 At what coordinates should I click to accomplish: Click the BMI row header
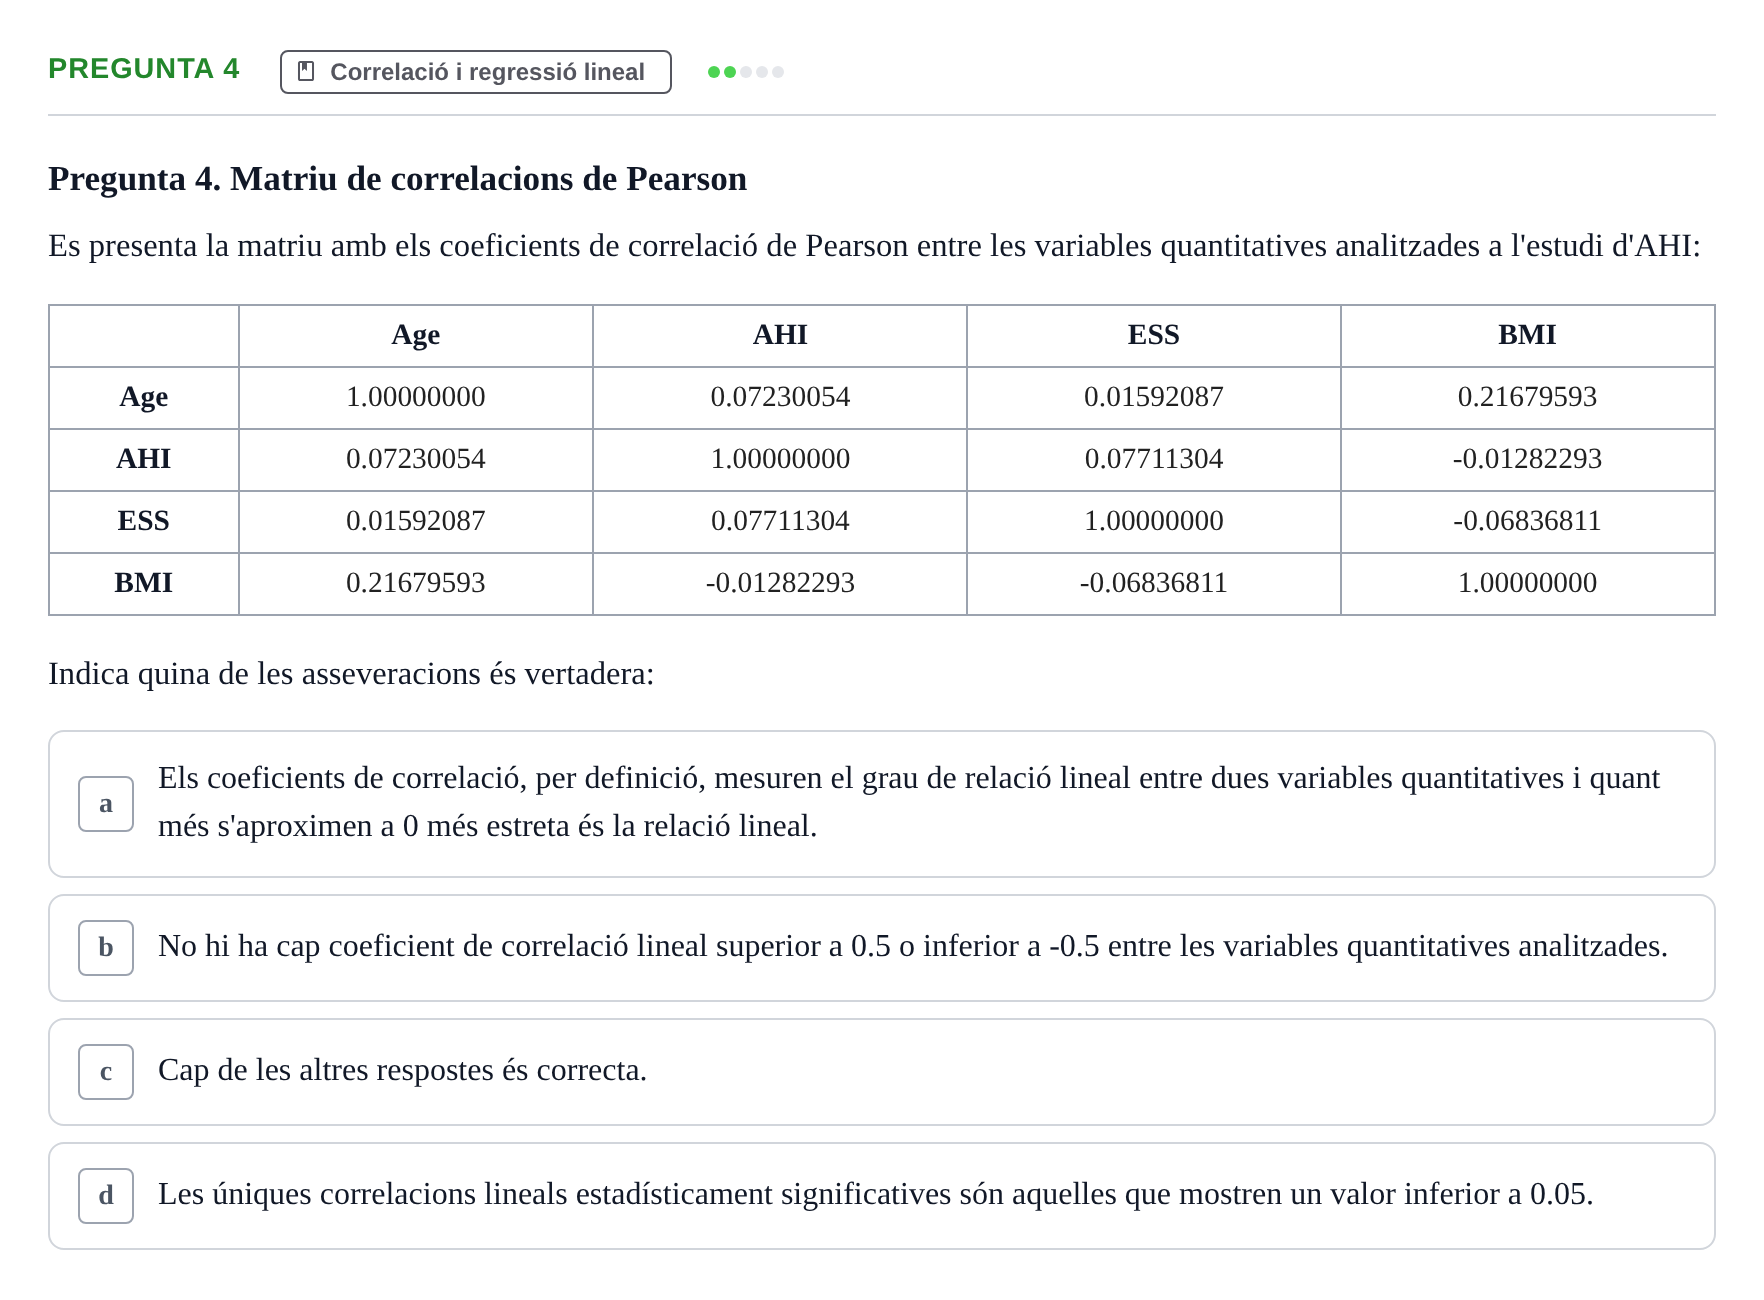pos(144,584)
